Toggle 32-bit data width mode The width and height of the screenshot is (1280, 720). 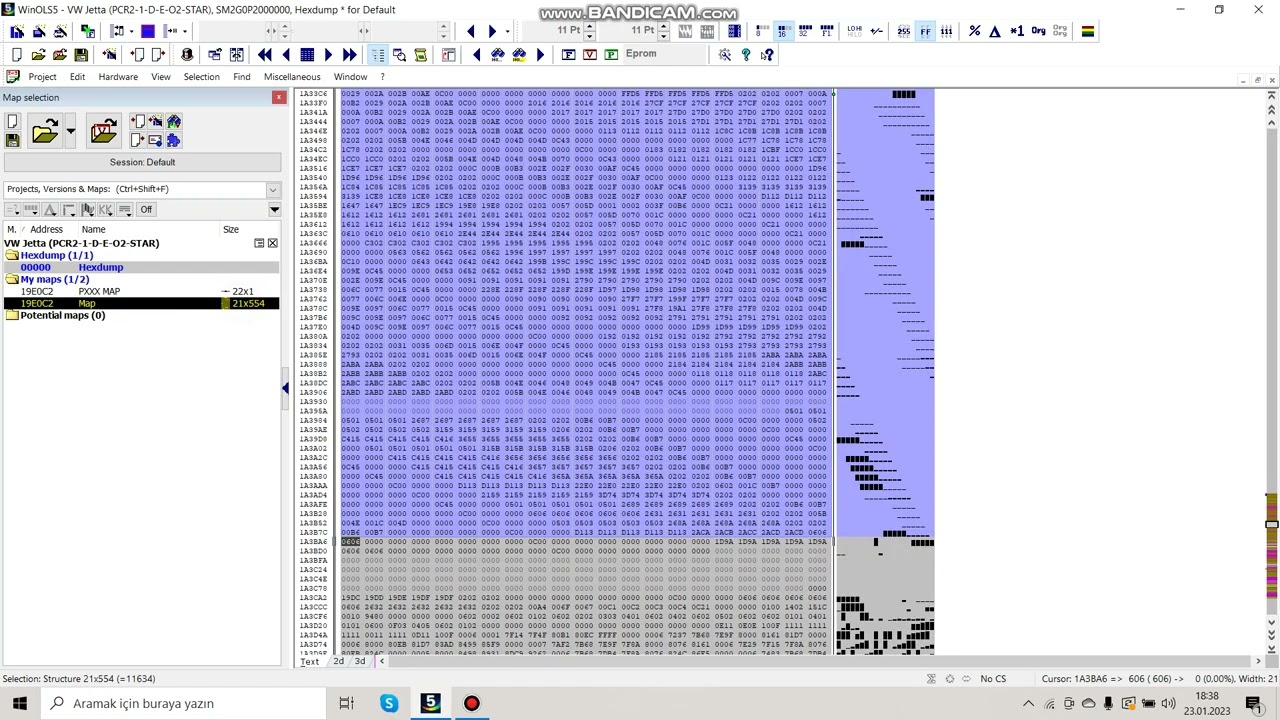[x=805, y=31]
